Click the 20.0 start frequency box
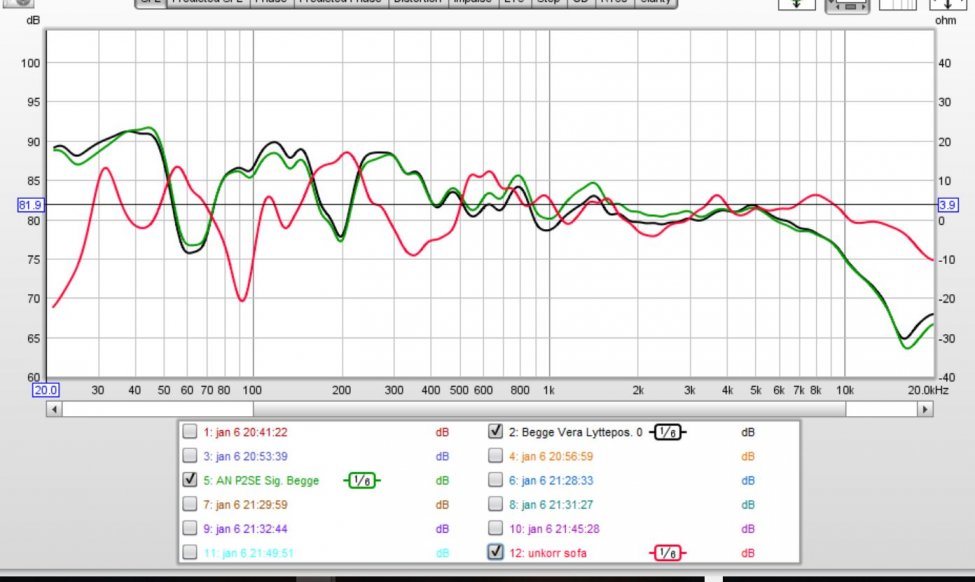975x582 pixels. 45,390
